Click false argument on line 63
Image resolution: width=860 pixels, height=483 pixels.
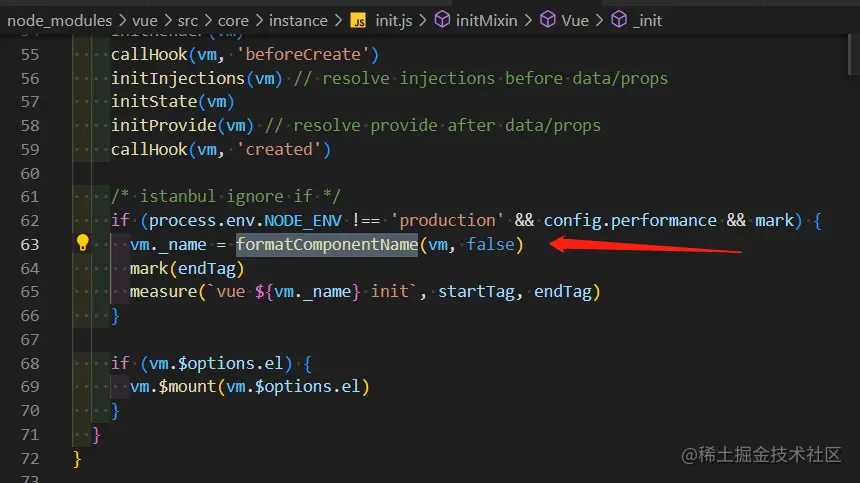490,245
